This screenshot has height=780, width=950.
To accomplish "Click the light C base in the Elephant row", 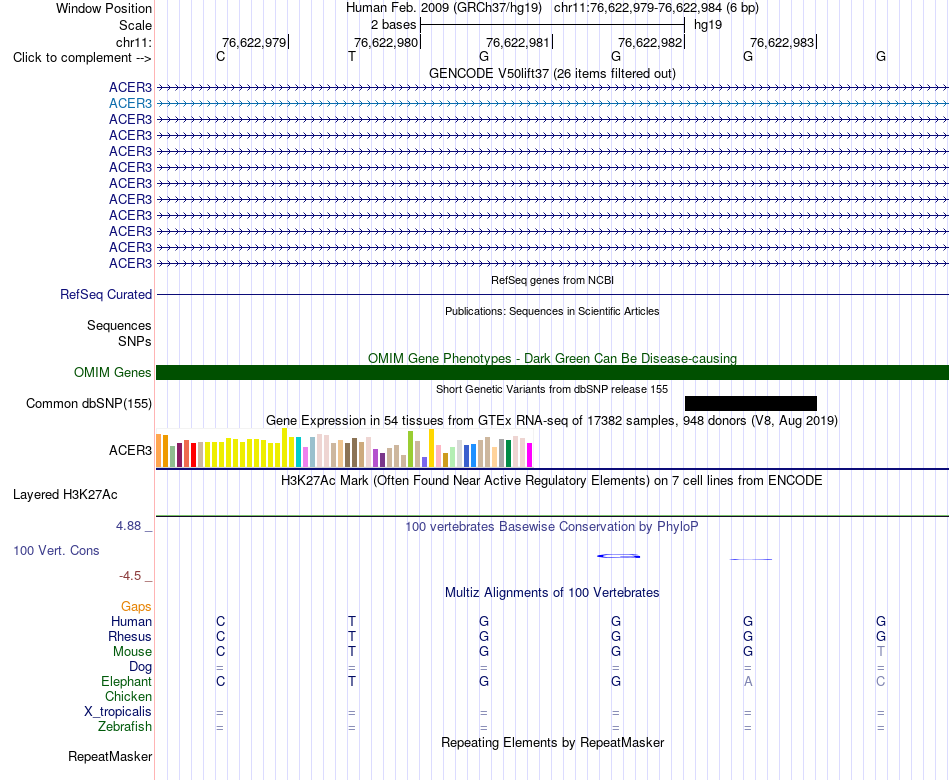I will pos(880,682).
